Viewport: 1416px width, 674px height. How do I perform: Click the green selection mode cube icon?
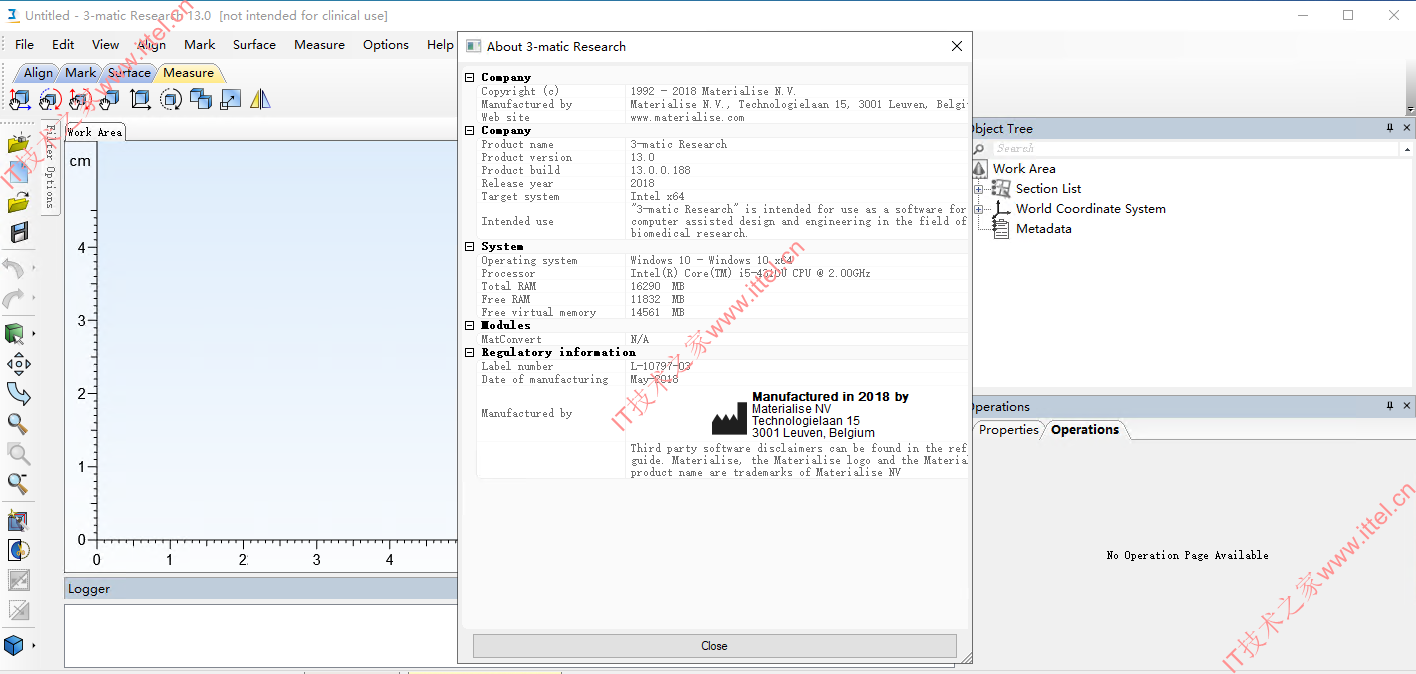pyautogui.click(x=14, y=333)
